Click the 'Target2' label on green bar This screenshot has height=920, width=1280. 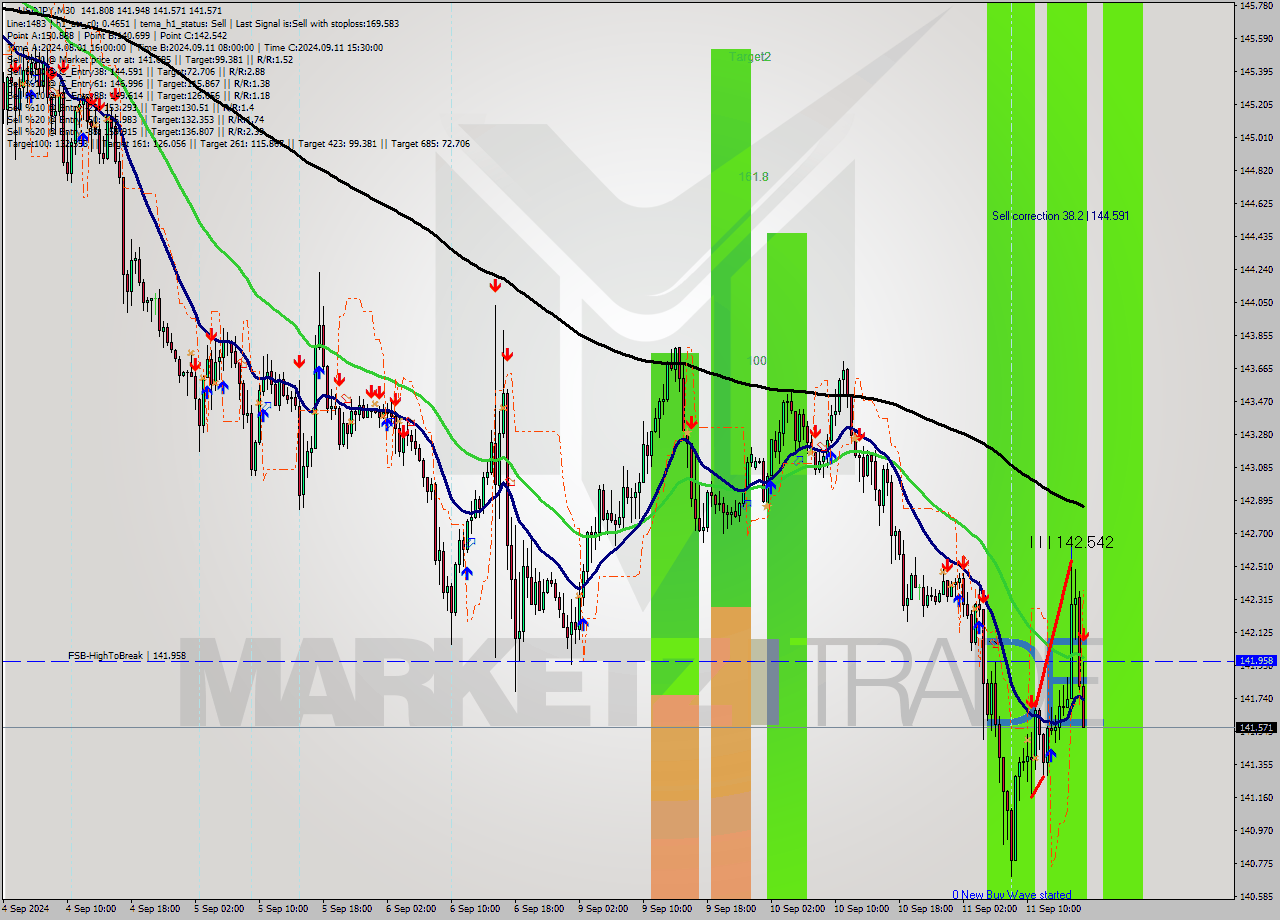coord(750,57)
